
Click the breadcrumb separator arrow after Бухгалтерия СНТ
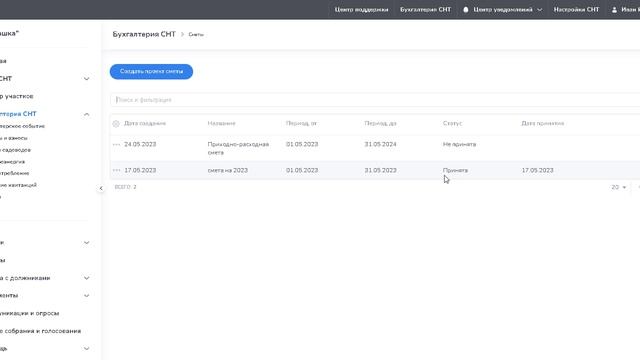coord(182,34)
